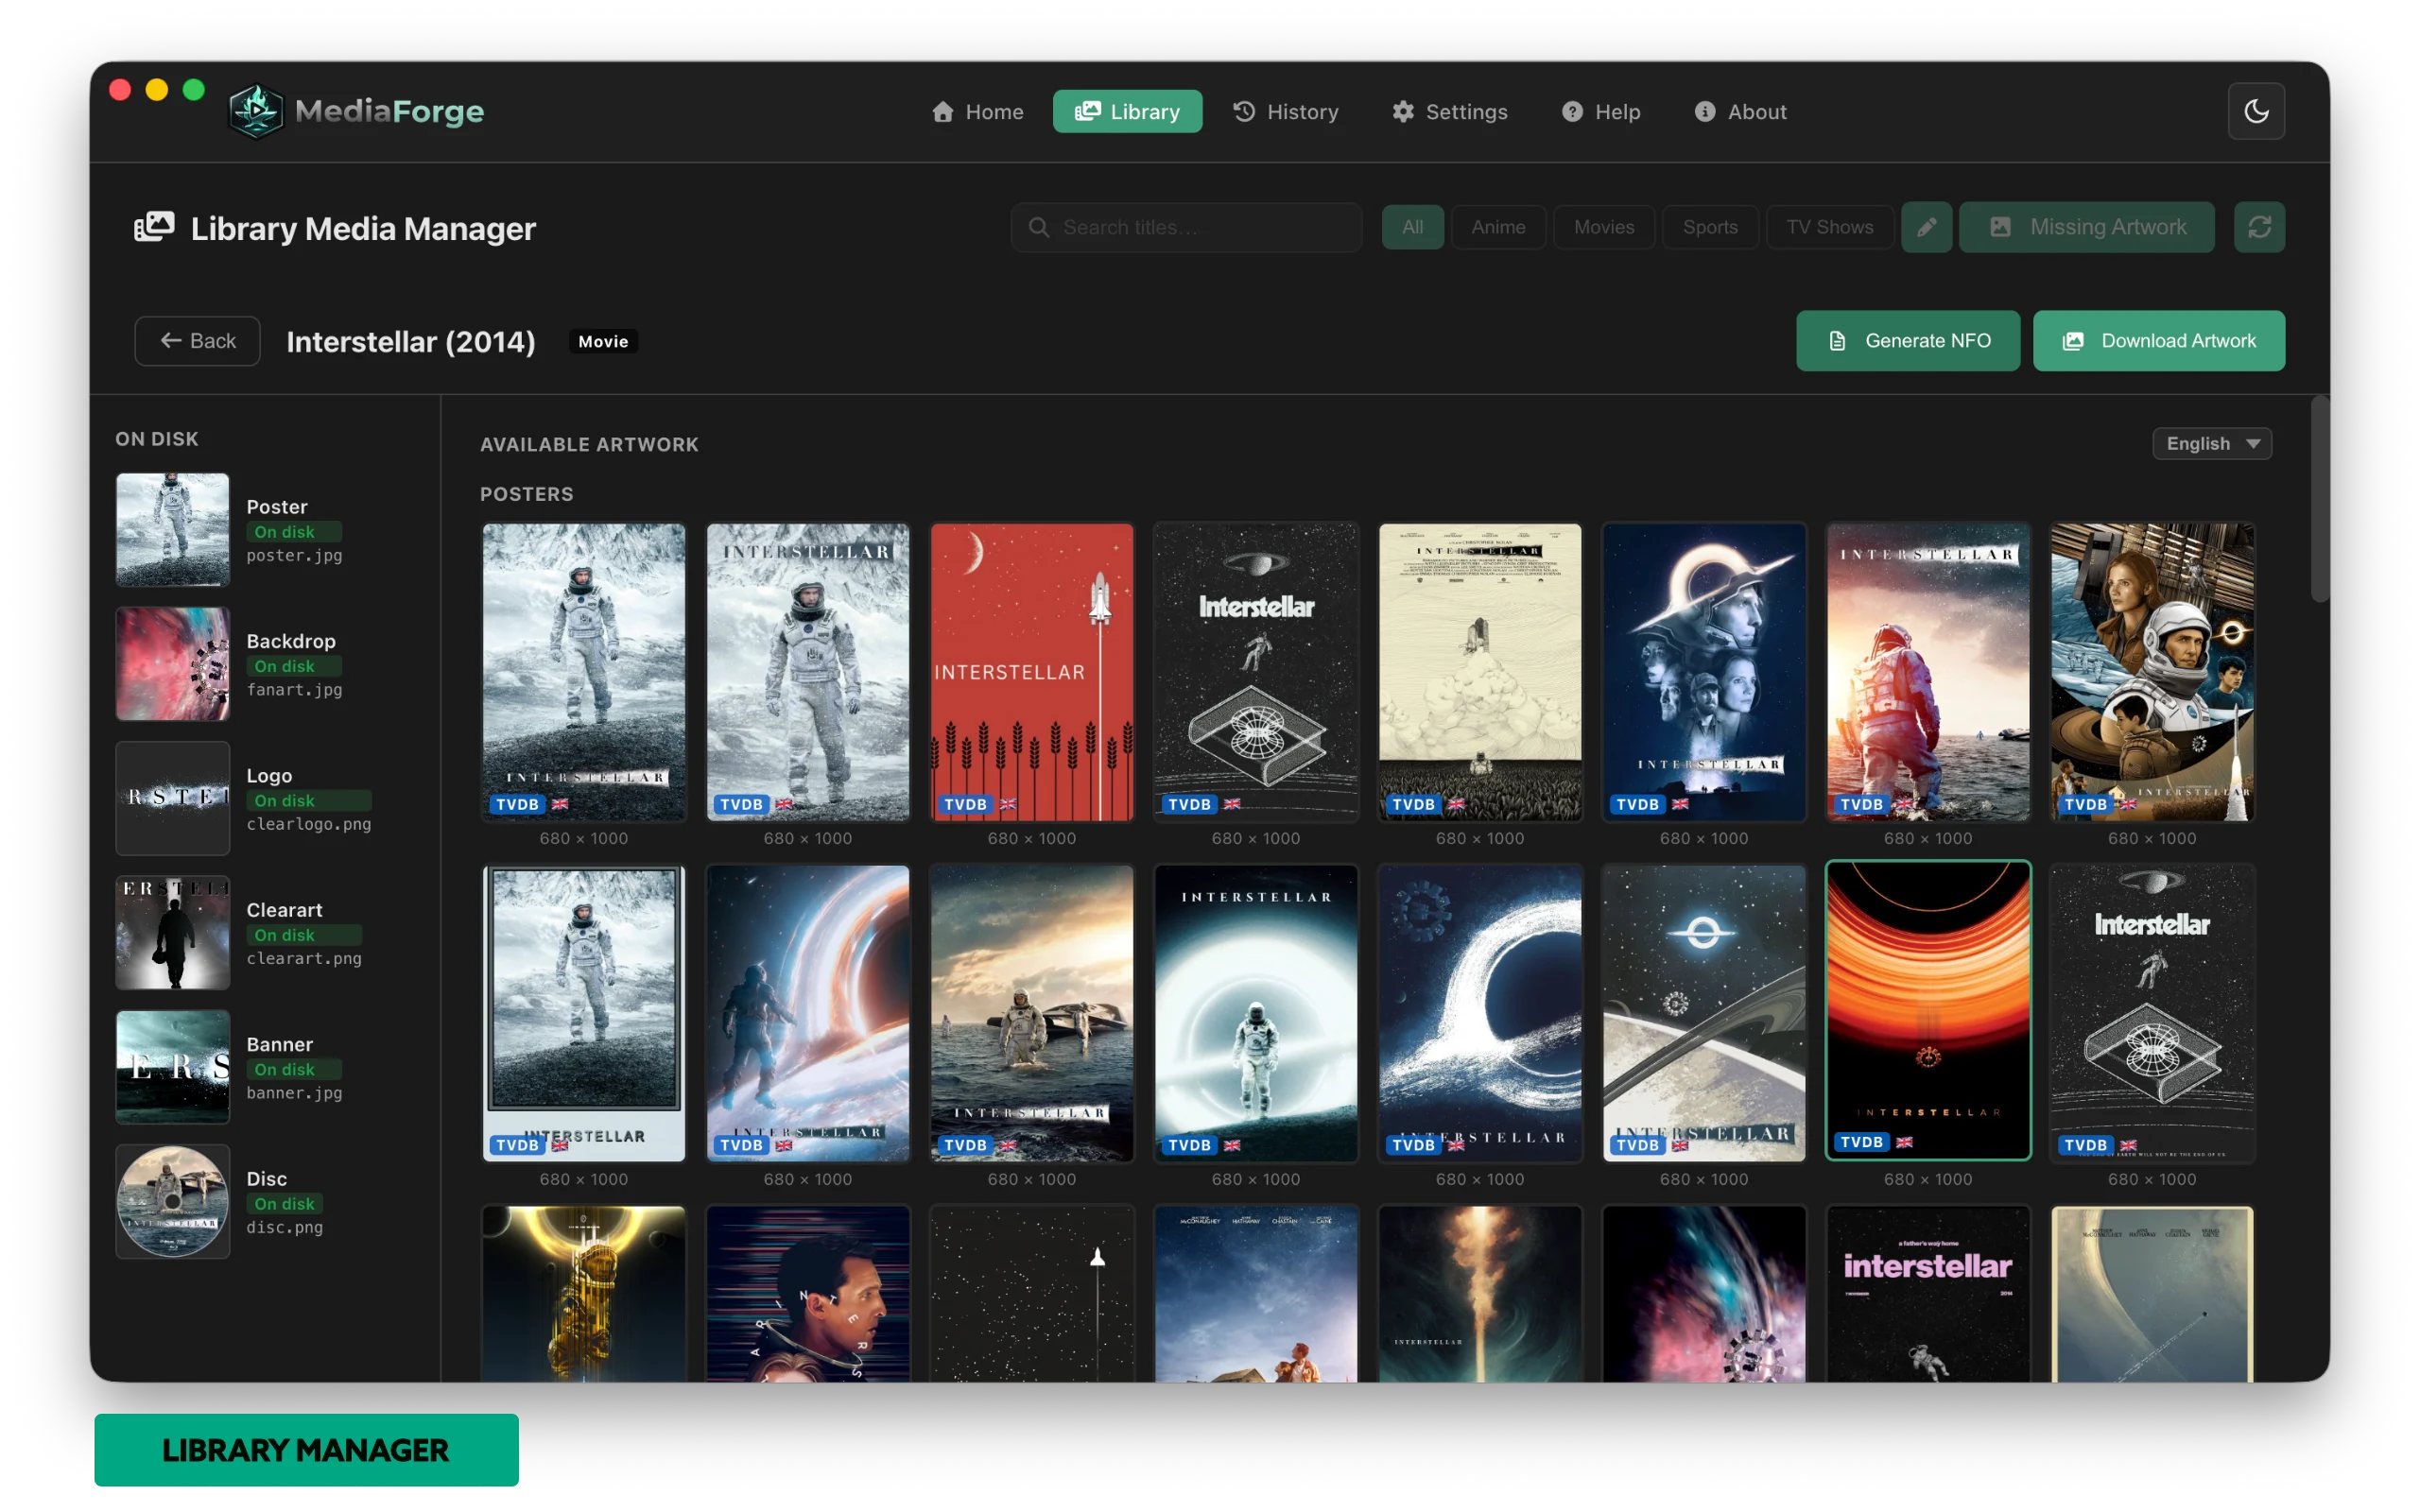Click the refresh library icon button
The image size is (2420, 1512).
[2259, 227]
